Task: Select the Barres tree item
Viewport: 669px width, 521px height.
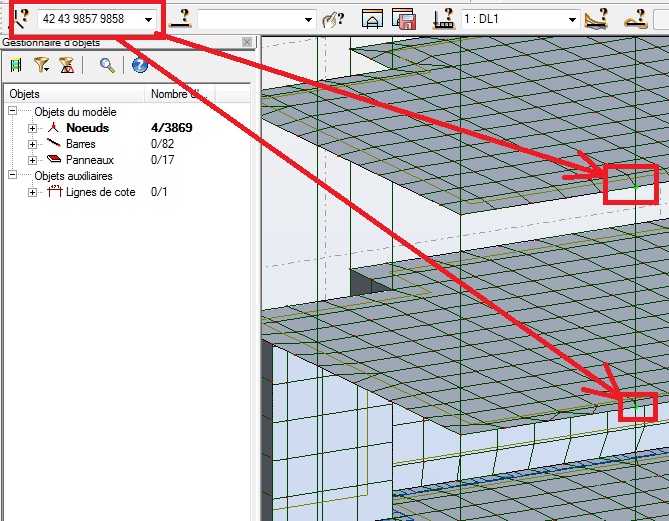Action: tap(81, 144)
